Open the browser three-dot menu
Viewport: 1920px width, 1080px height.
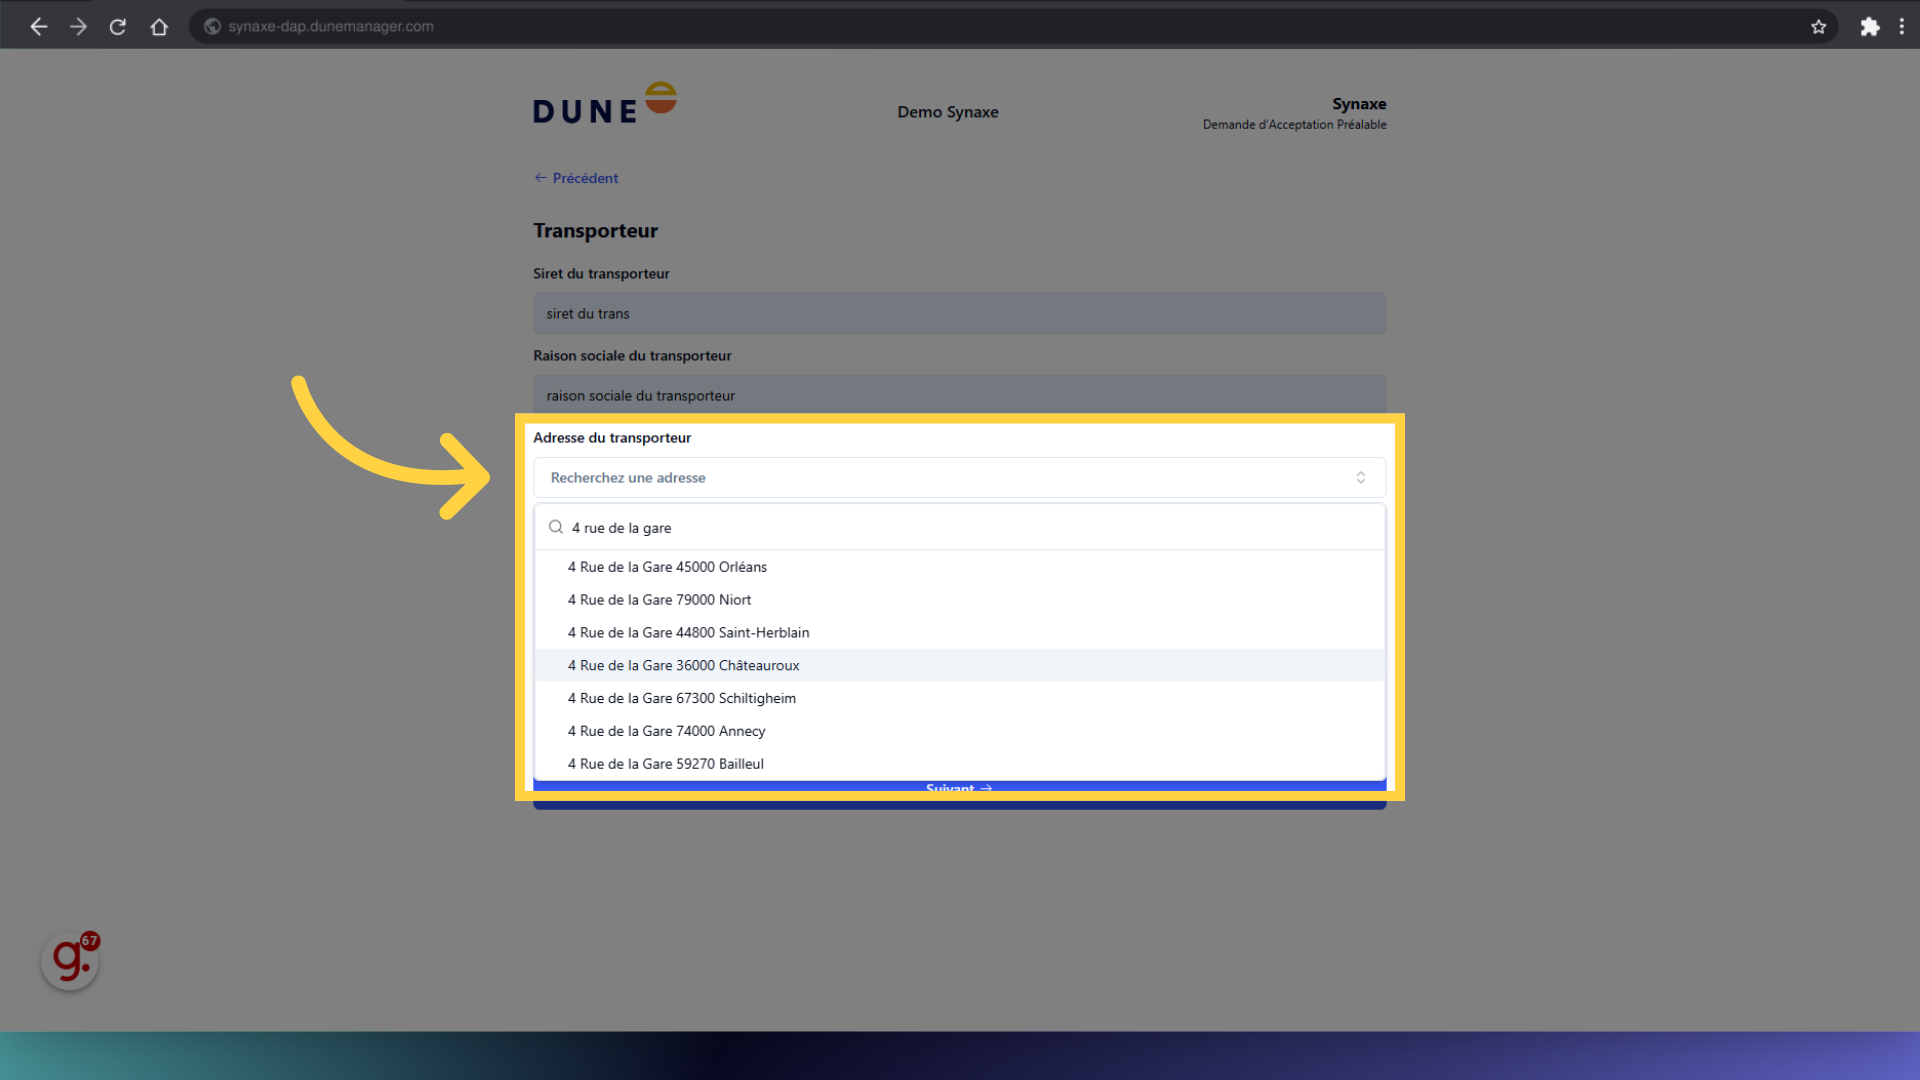point(1901,27)
